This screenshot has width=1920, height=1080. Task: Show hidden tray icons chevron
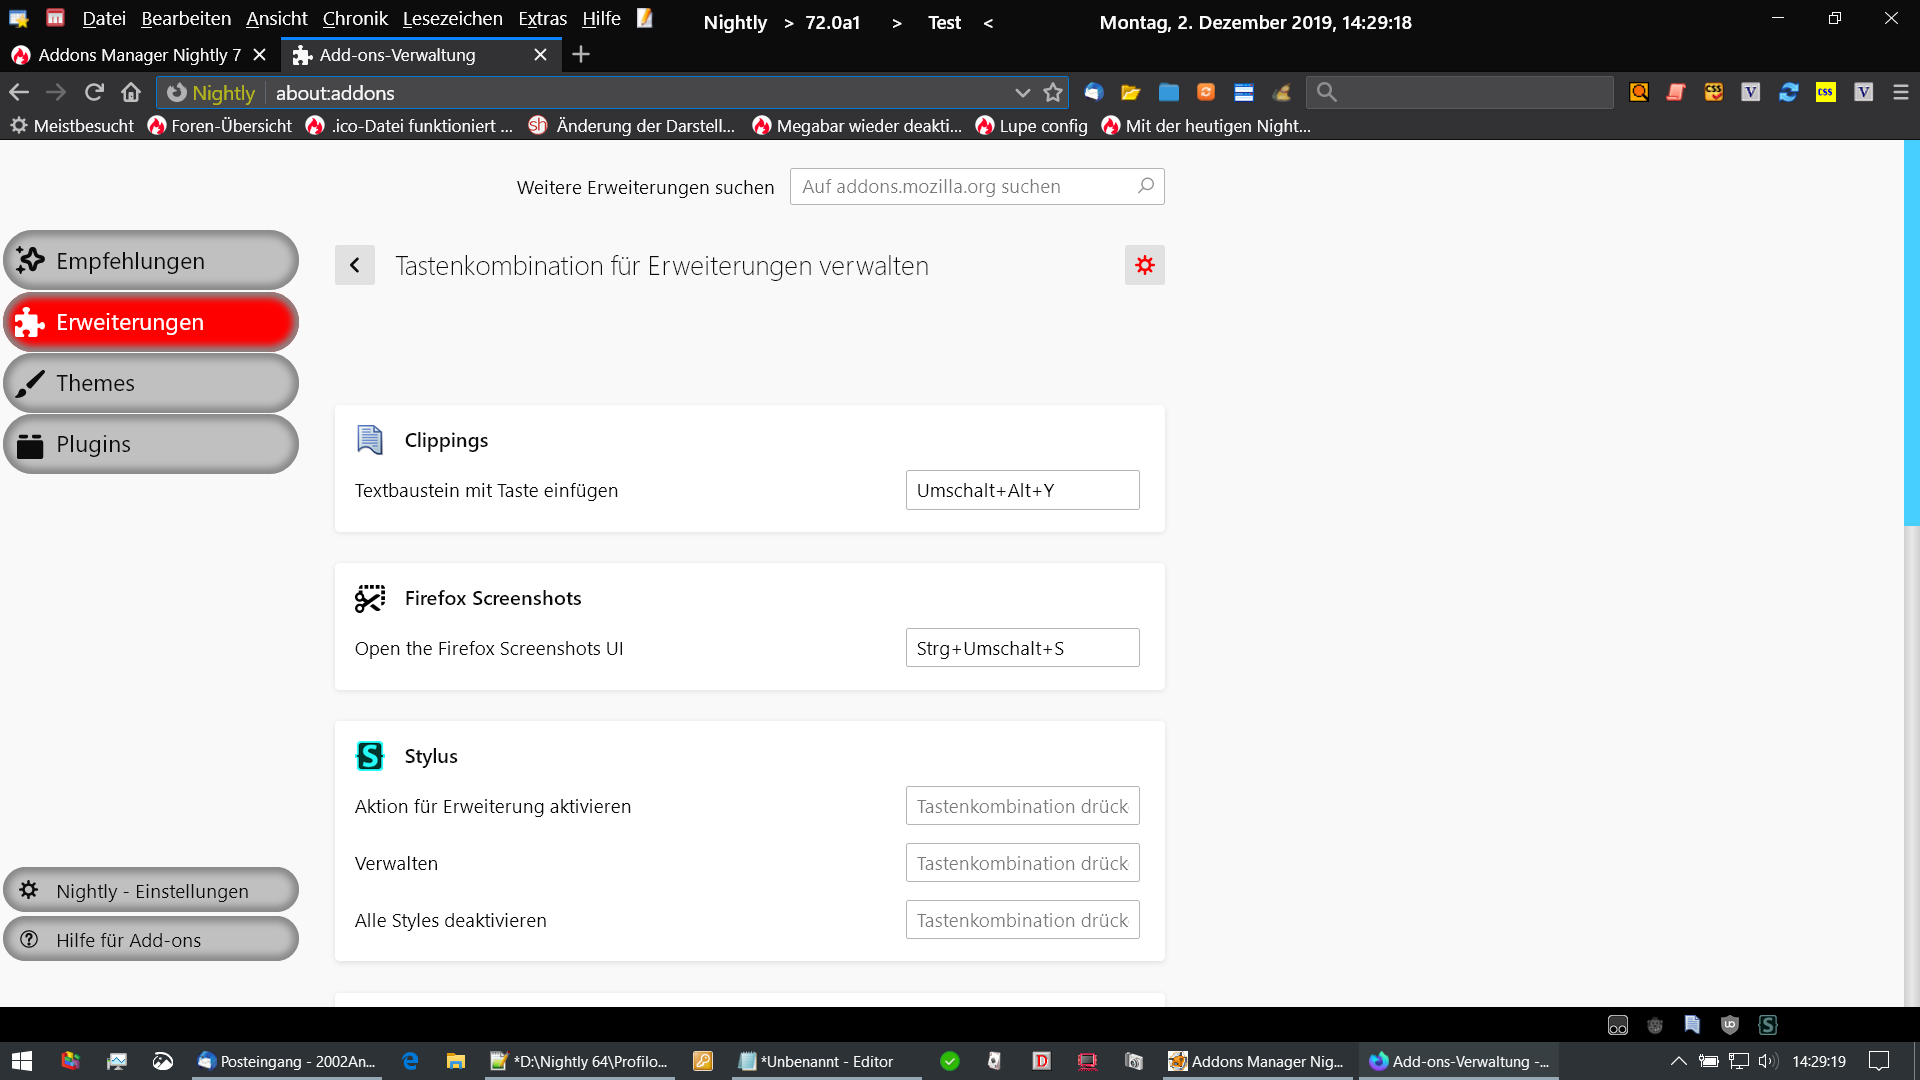[1678, 1061]
